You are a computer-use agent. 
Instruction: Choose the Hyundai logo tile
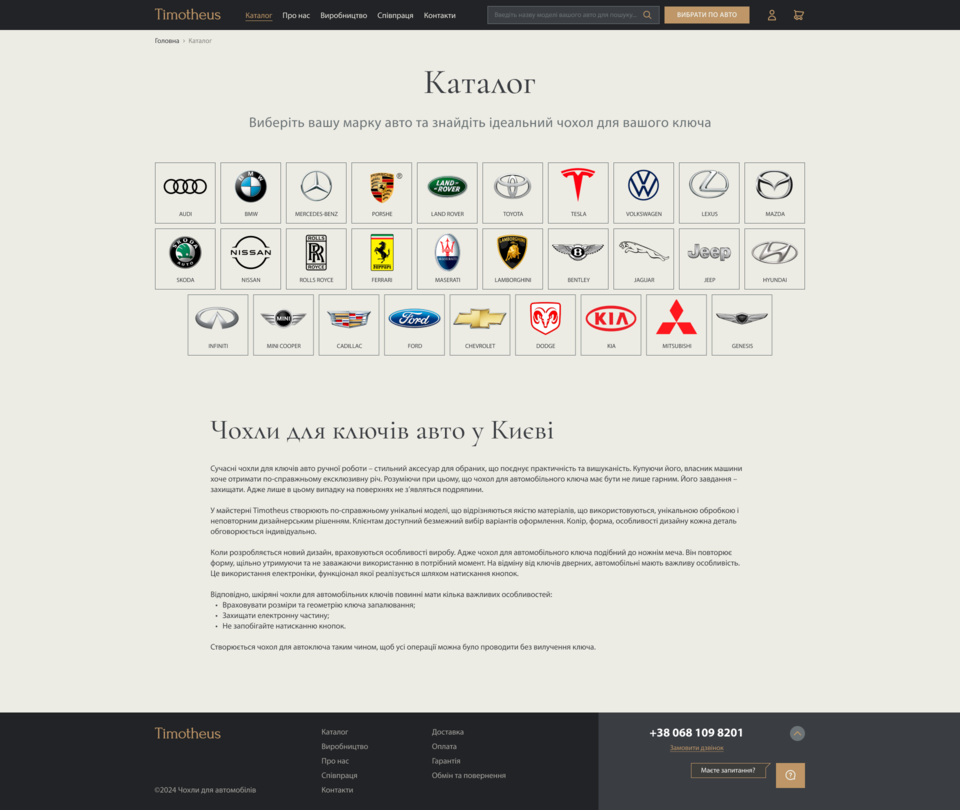click(x=775, y=259)
